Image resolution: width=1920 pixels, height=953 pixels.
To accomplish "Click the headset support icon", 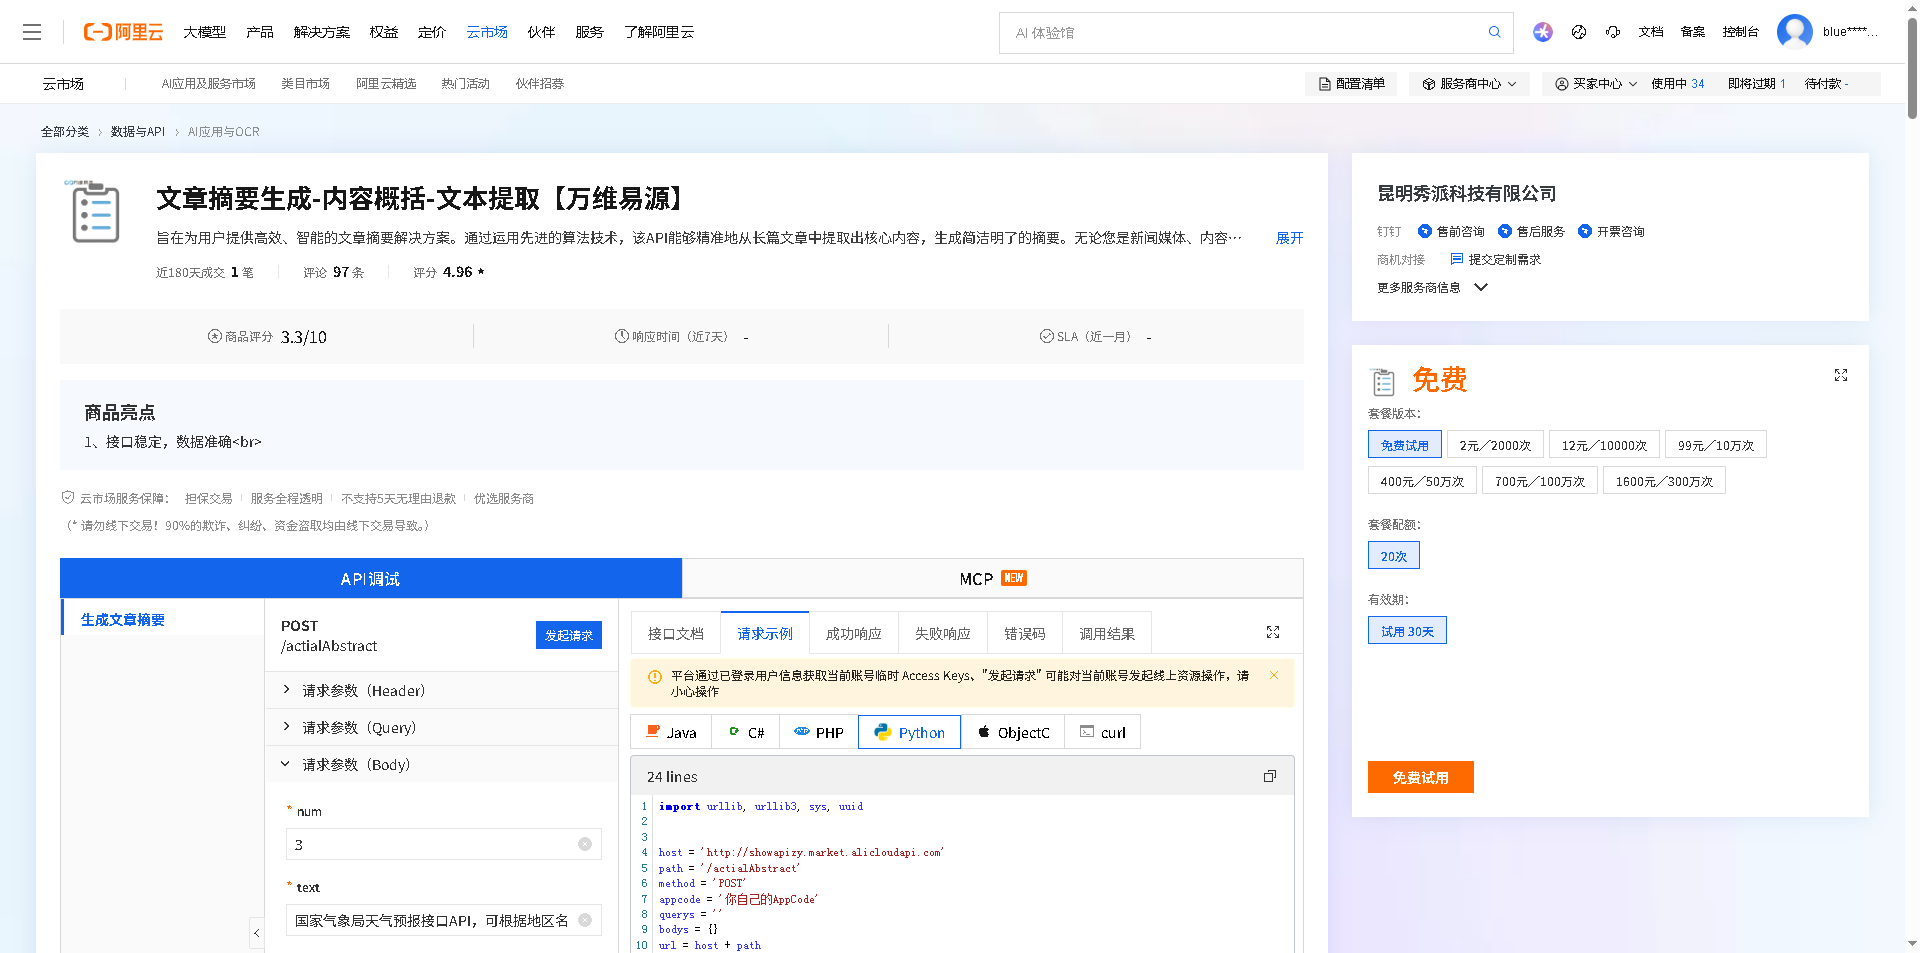I will point(1613,32).
